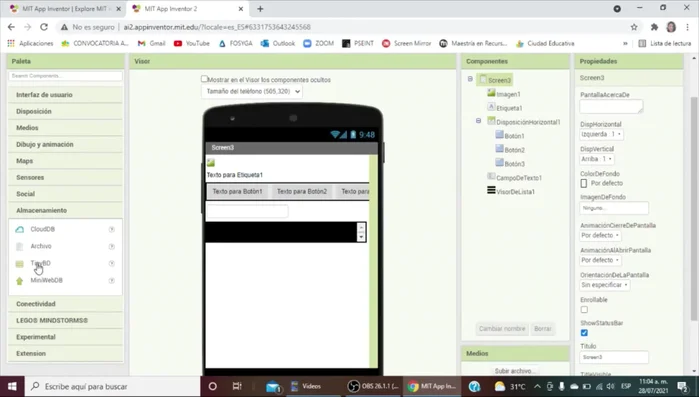Expand the Dibujo y animación palette section

tap(66, 144)
